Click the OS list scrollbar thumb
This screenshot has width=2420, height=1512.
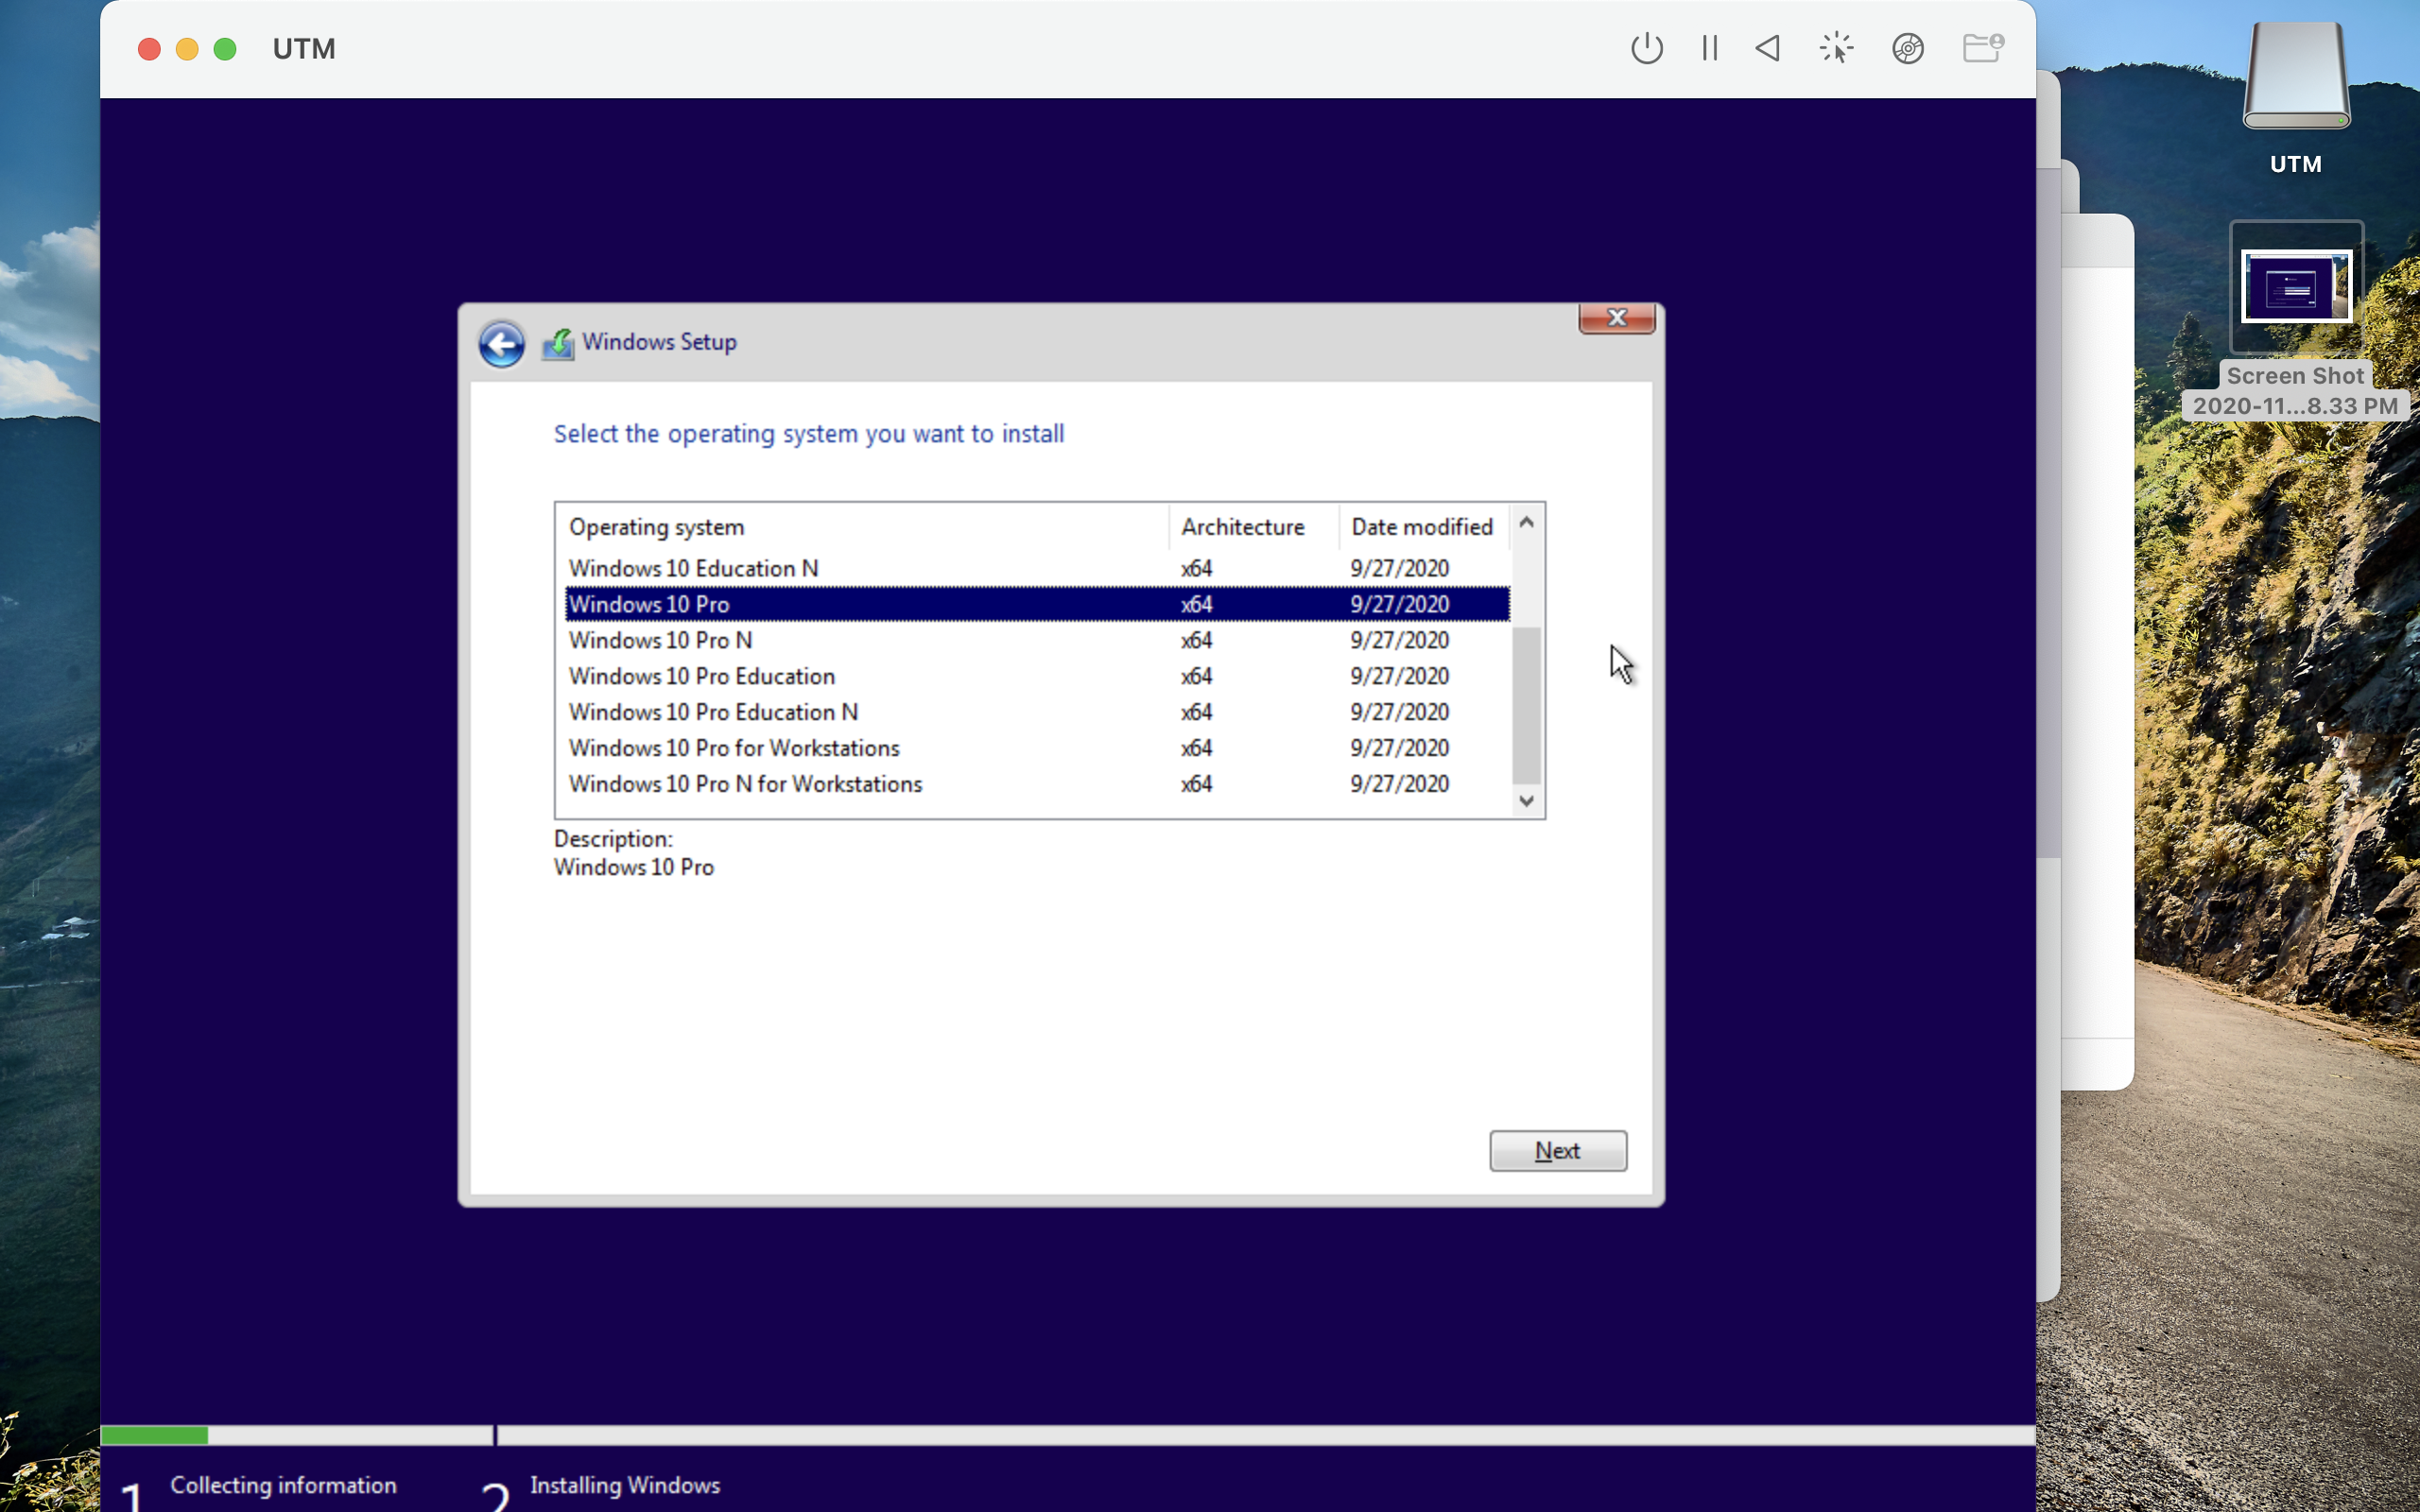coord(1526,705)
